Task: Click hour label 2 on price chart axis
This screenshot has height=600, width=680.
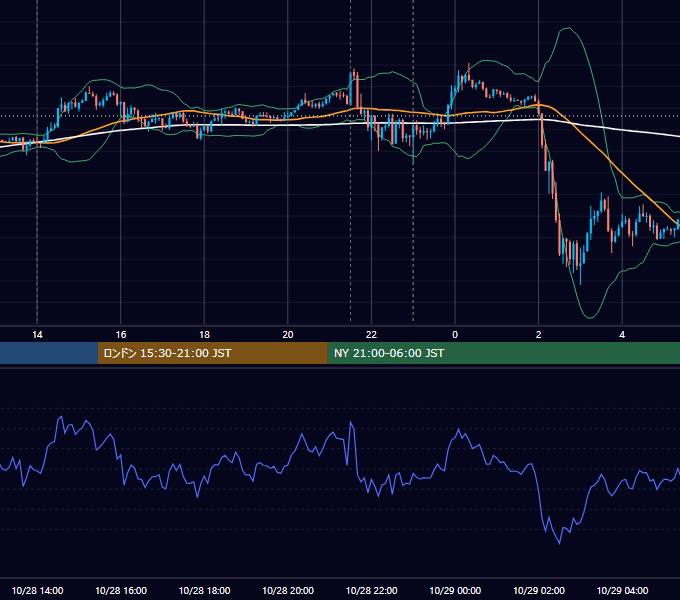Action: 539,335
